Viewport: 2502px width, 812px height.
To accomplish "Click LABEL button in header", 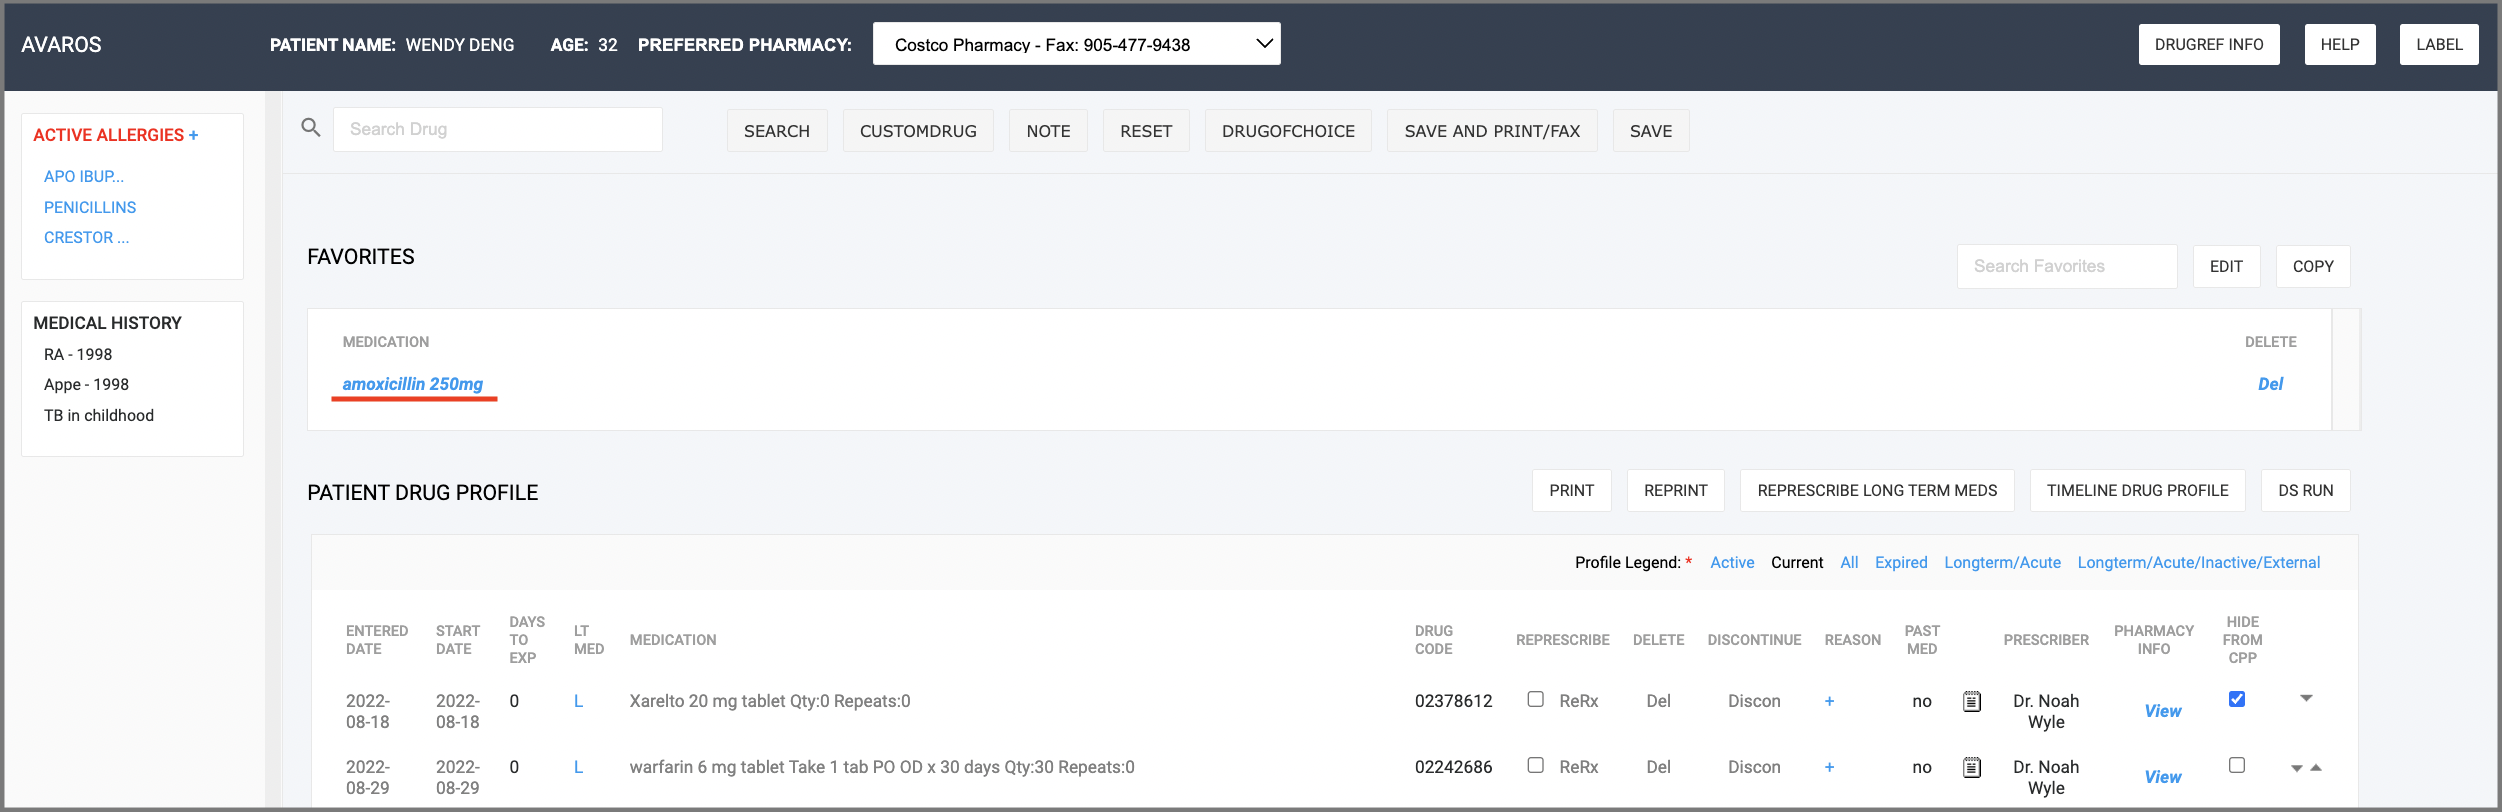I will click(2439, 44).
